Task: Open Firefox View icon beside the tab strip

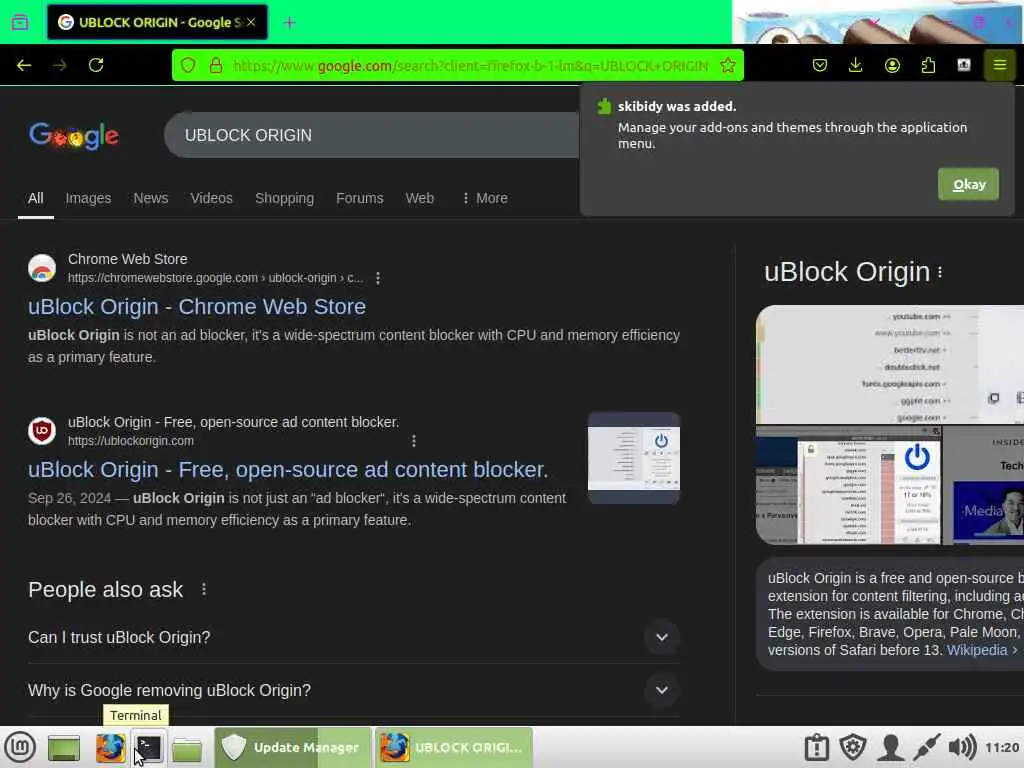Action: point(20,22)
